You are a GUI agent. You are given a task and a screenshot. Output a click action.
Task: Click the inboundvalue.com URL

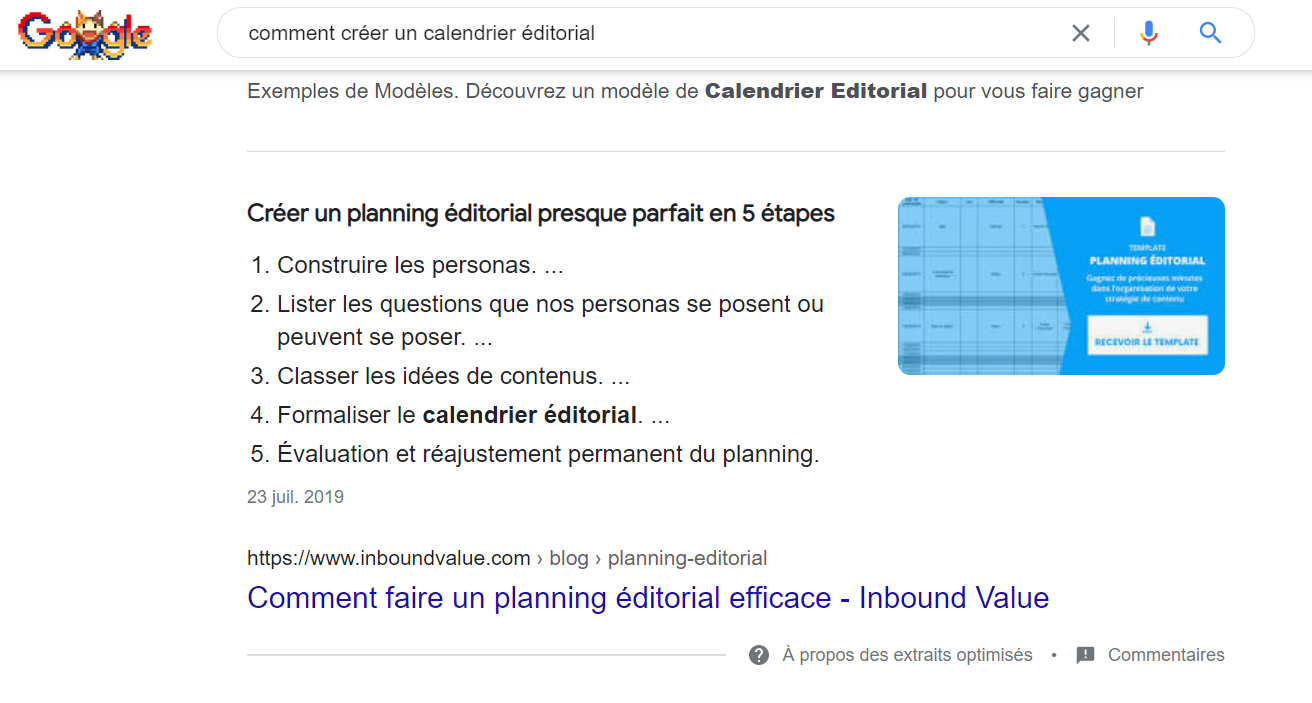(x=389, y=558)
